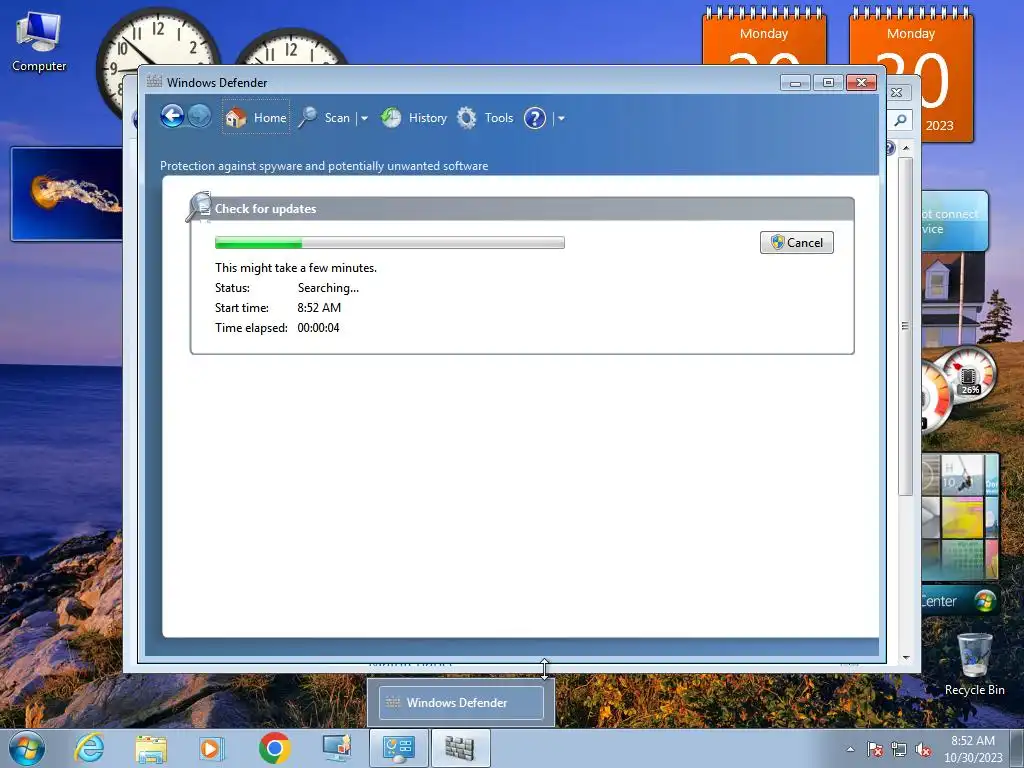Click the muted volume tray icon
This screenshot has width=1024, height=768.
coord(923,749)
